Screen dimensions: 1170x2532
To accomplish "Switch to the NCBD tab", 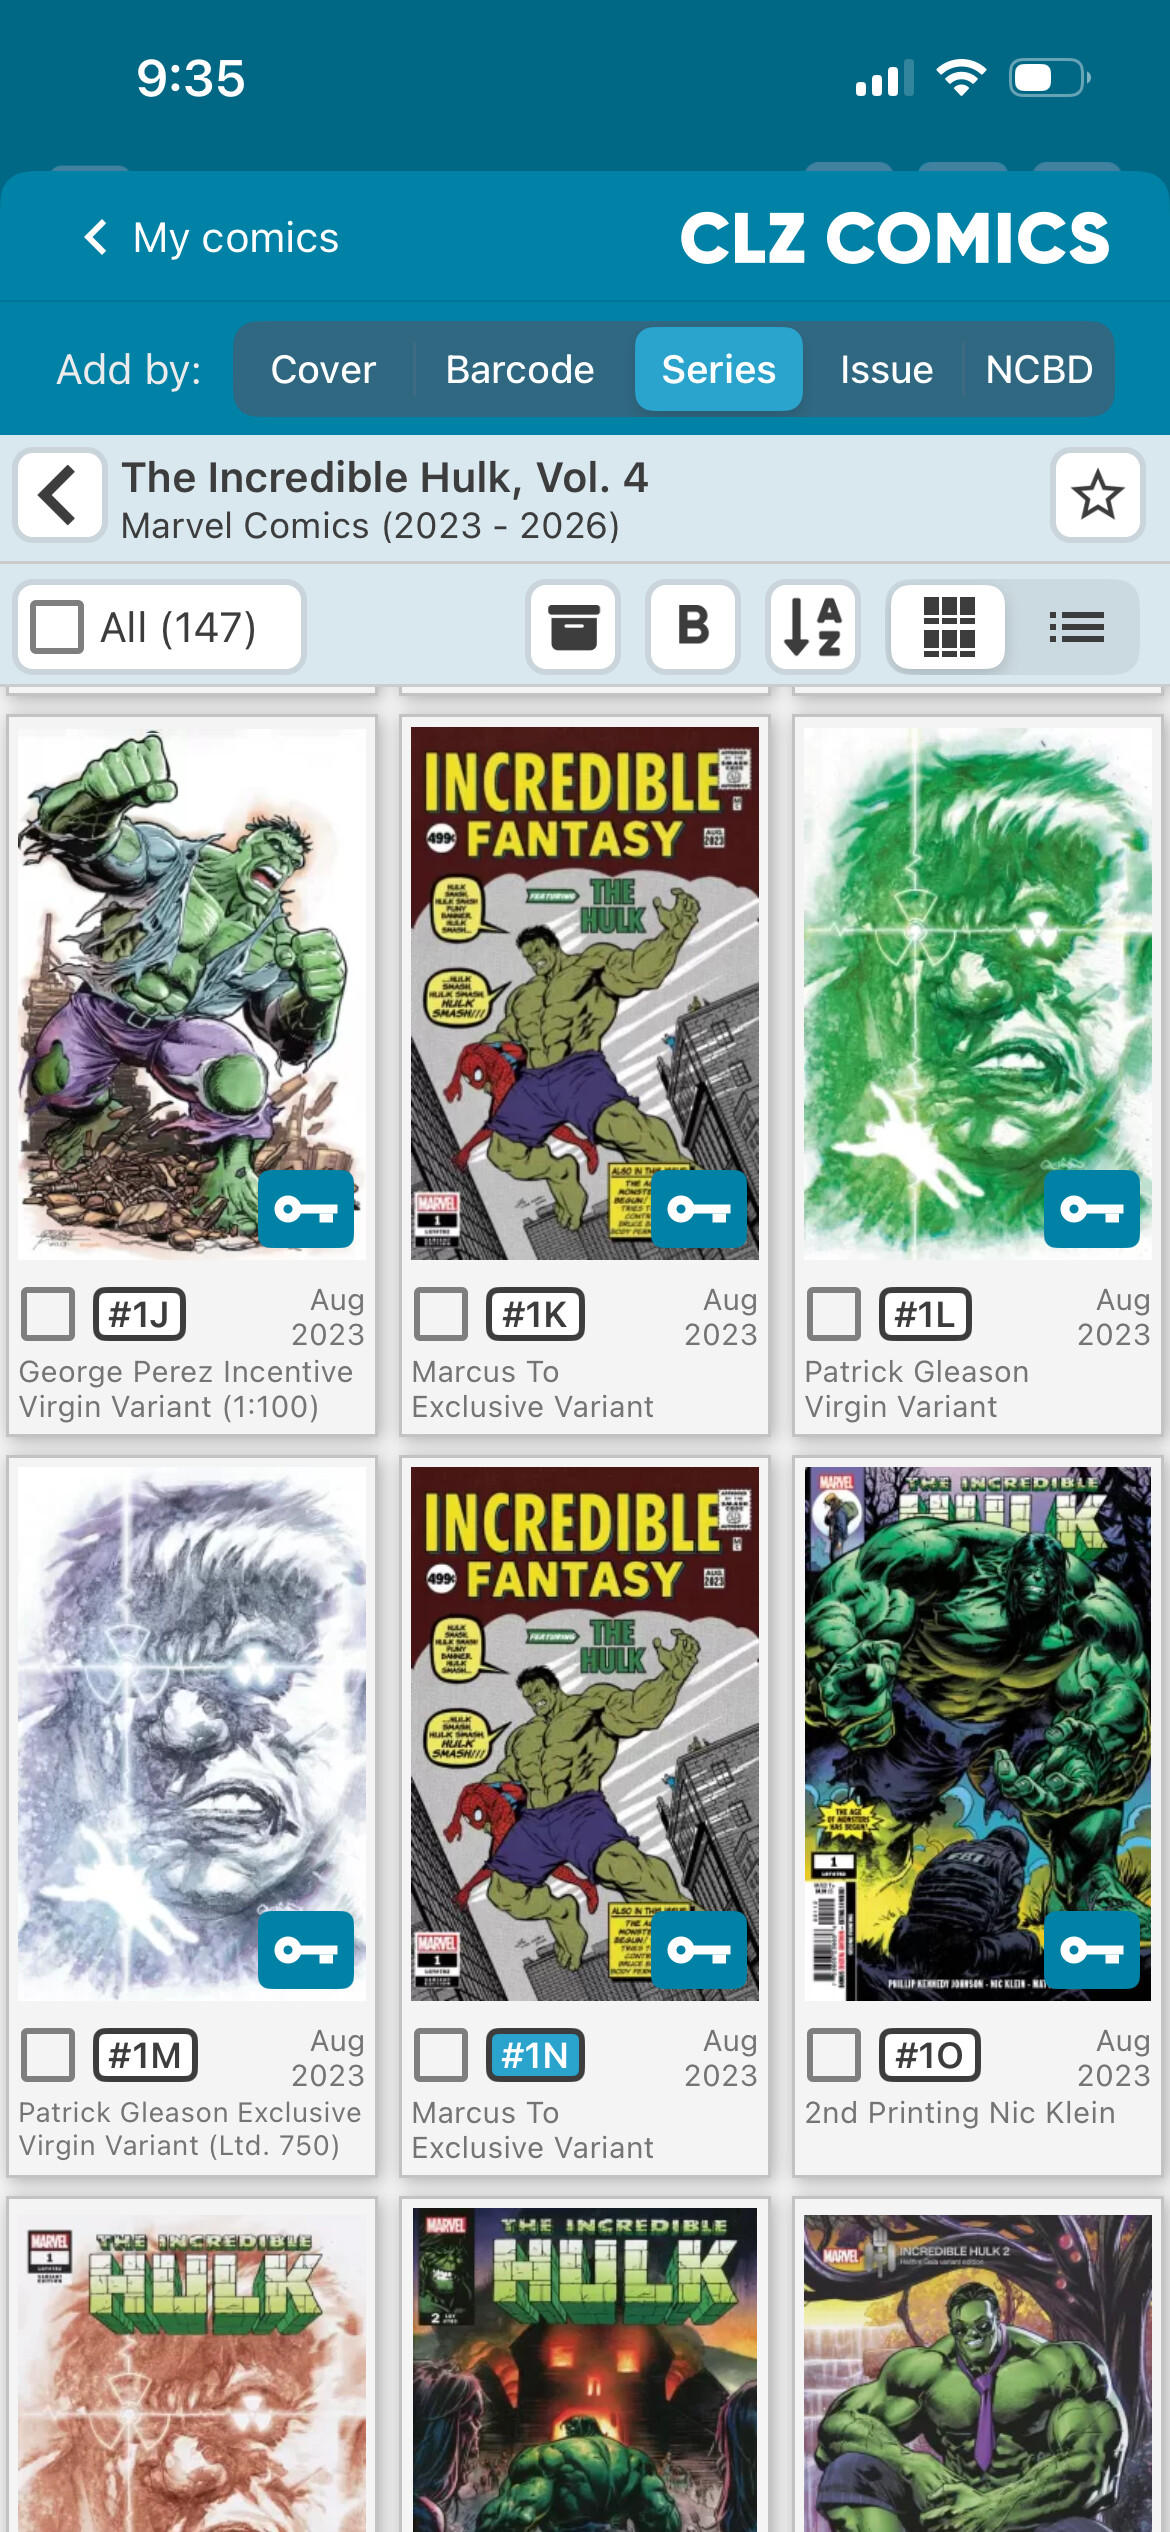I will tap(1039, 369).
